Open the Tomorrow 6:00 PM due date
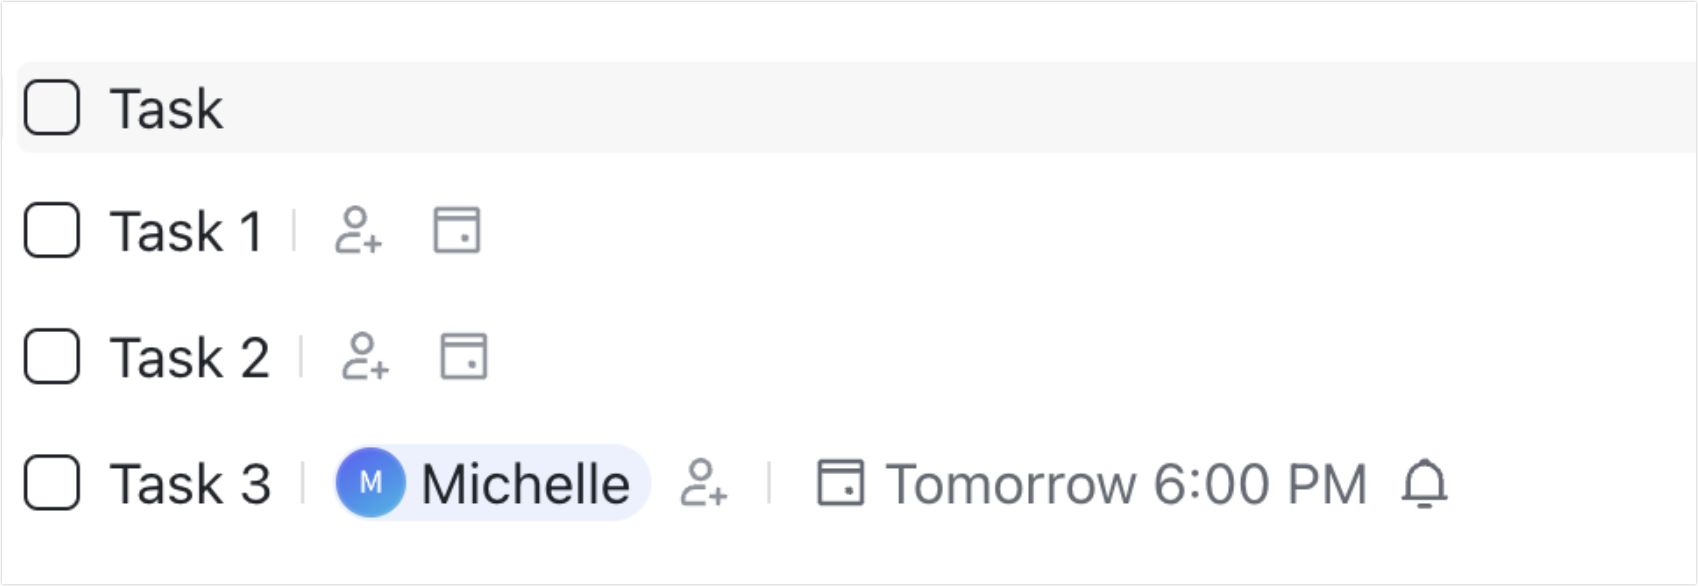 coord(1125,484)
